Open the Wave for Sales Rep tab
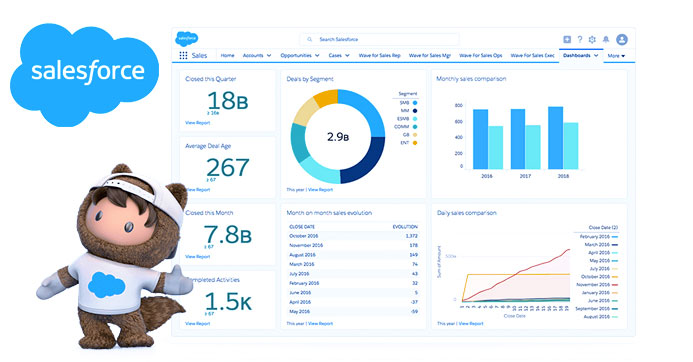The width and height of the screenshot is (693, 362). pos(379,56)
